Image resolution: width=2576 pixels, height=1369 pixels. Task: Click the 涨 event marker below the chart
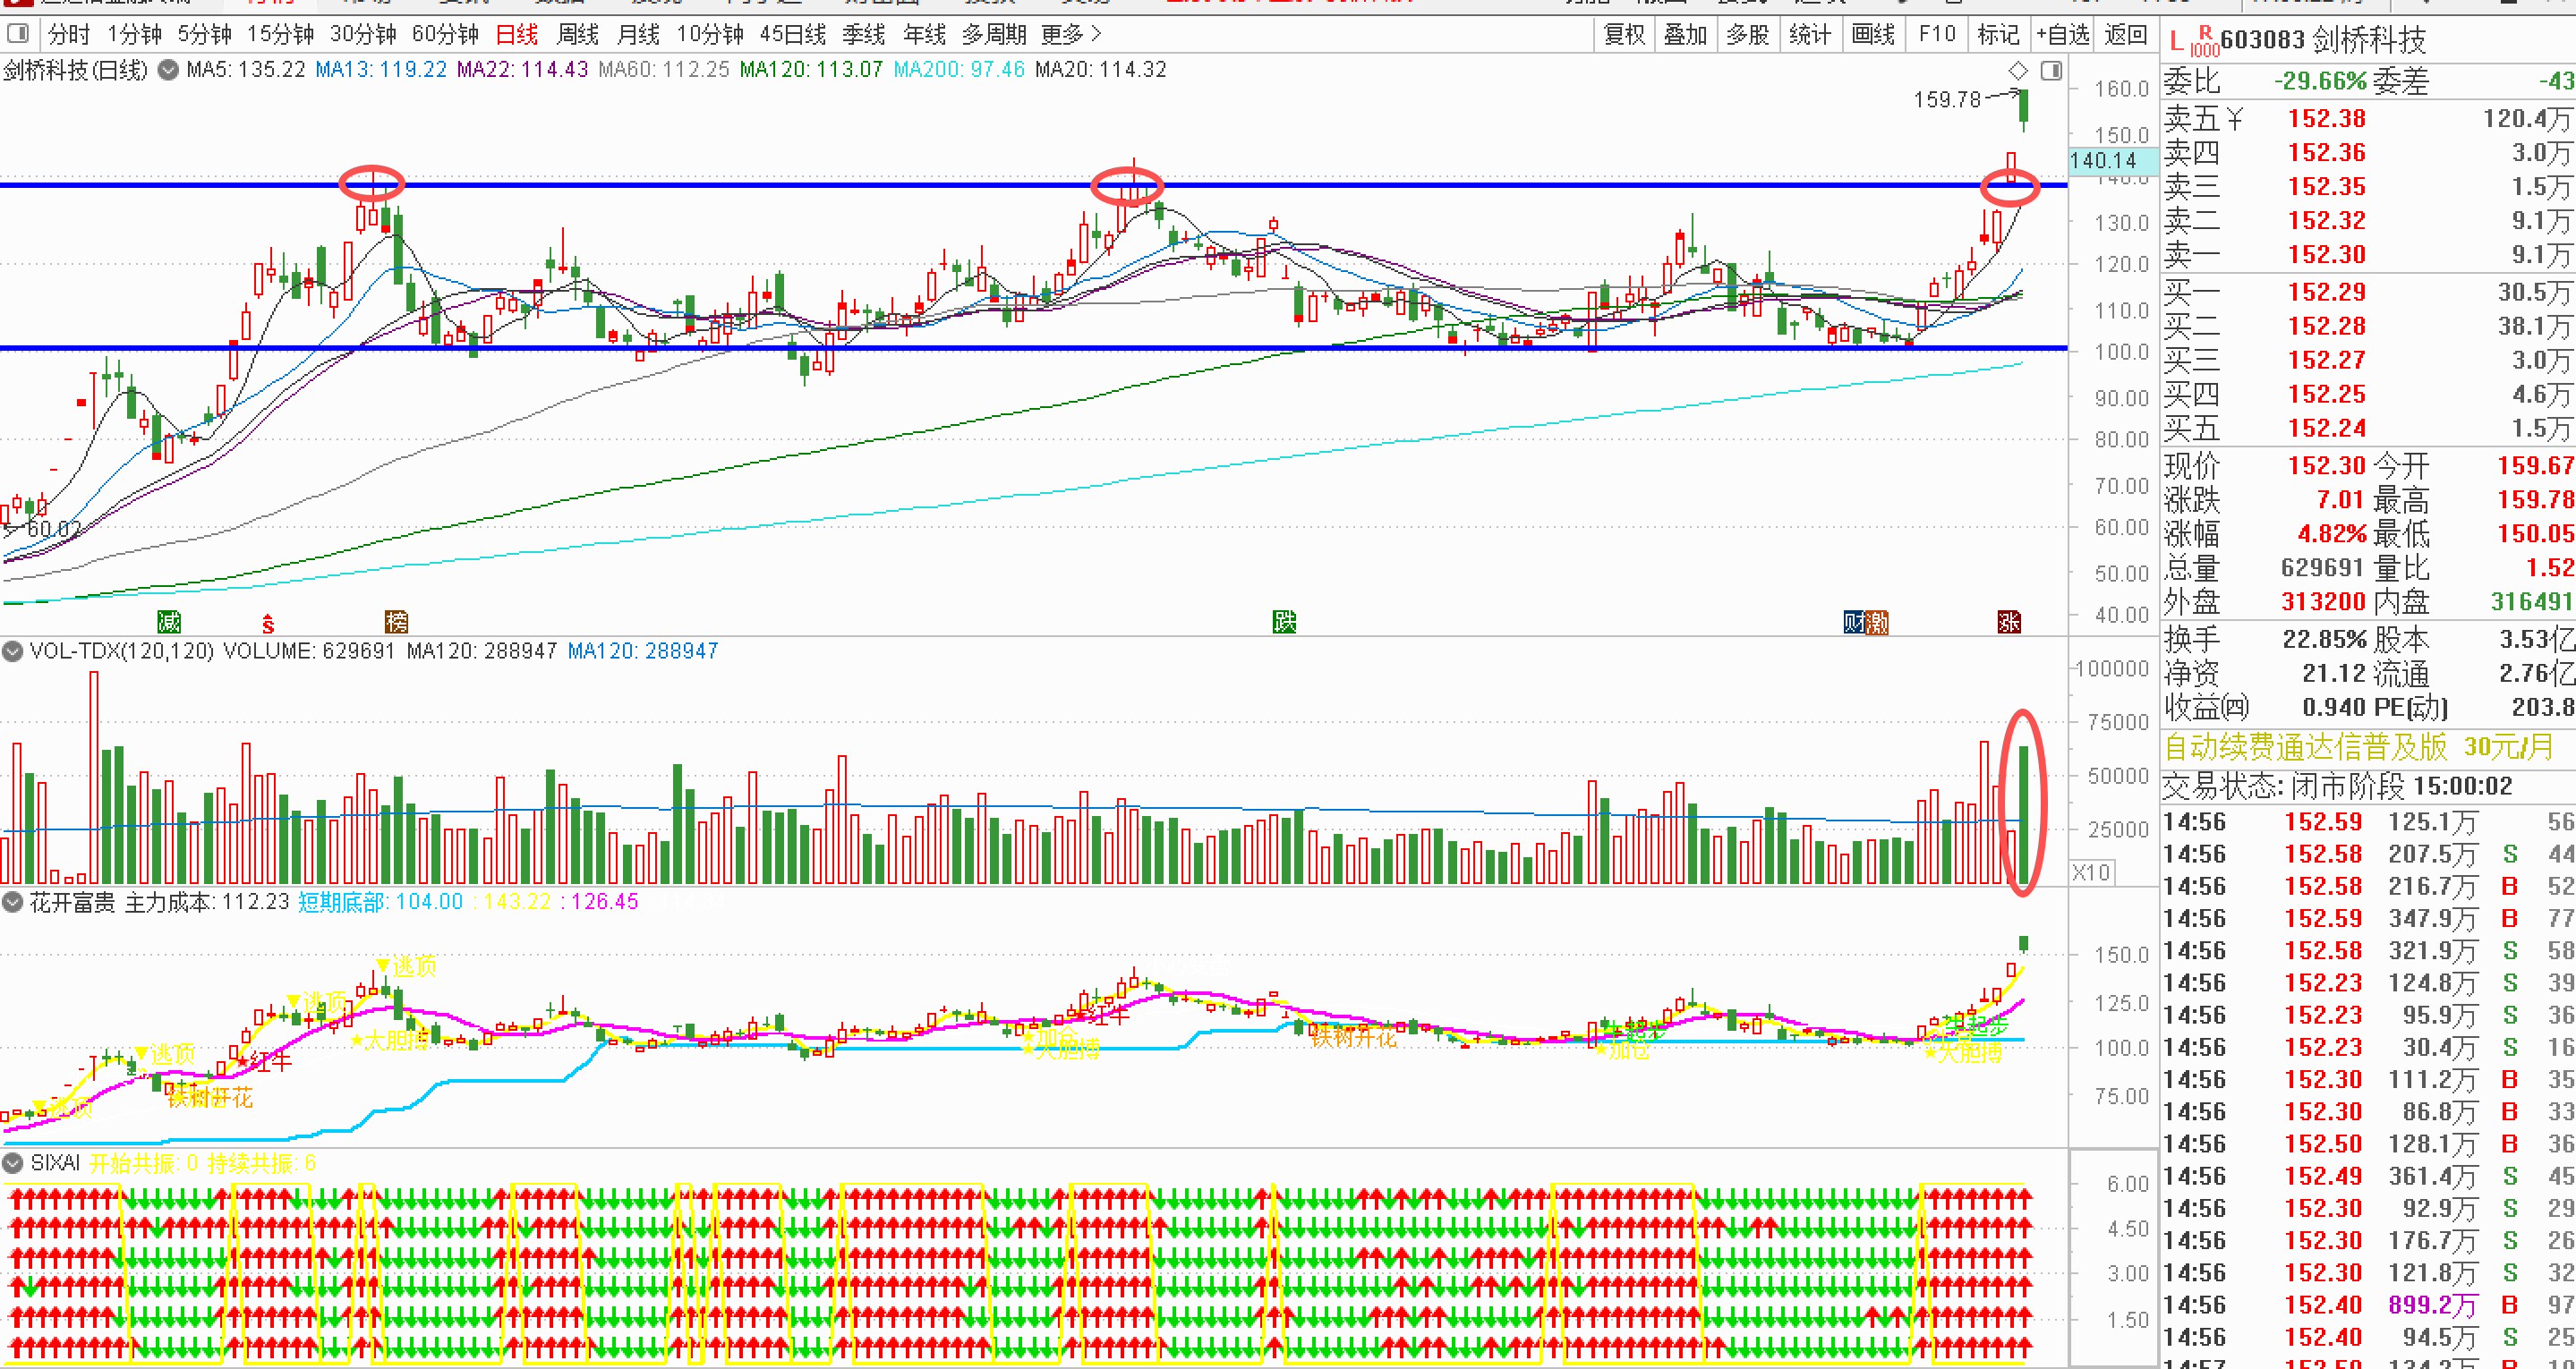tap(2009, 622)
